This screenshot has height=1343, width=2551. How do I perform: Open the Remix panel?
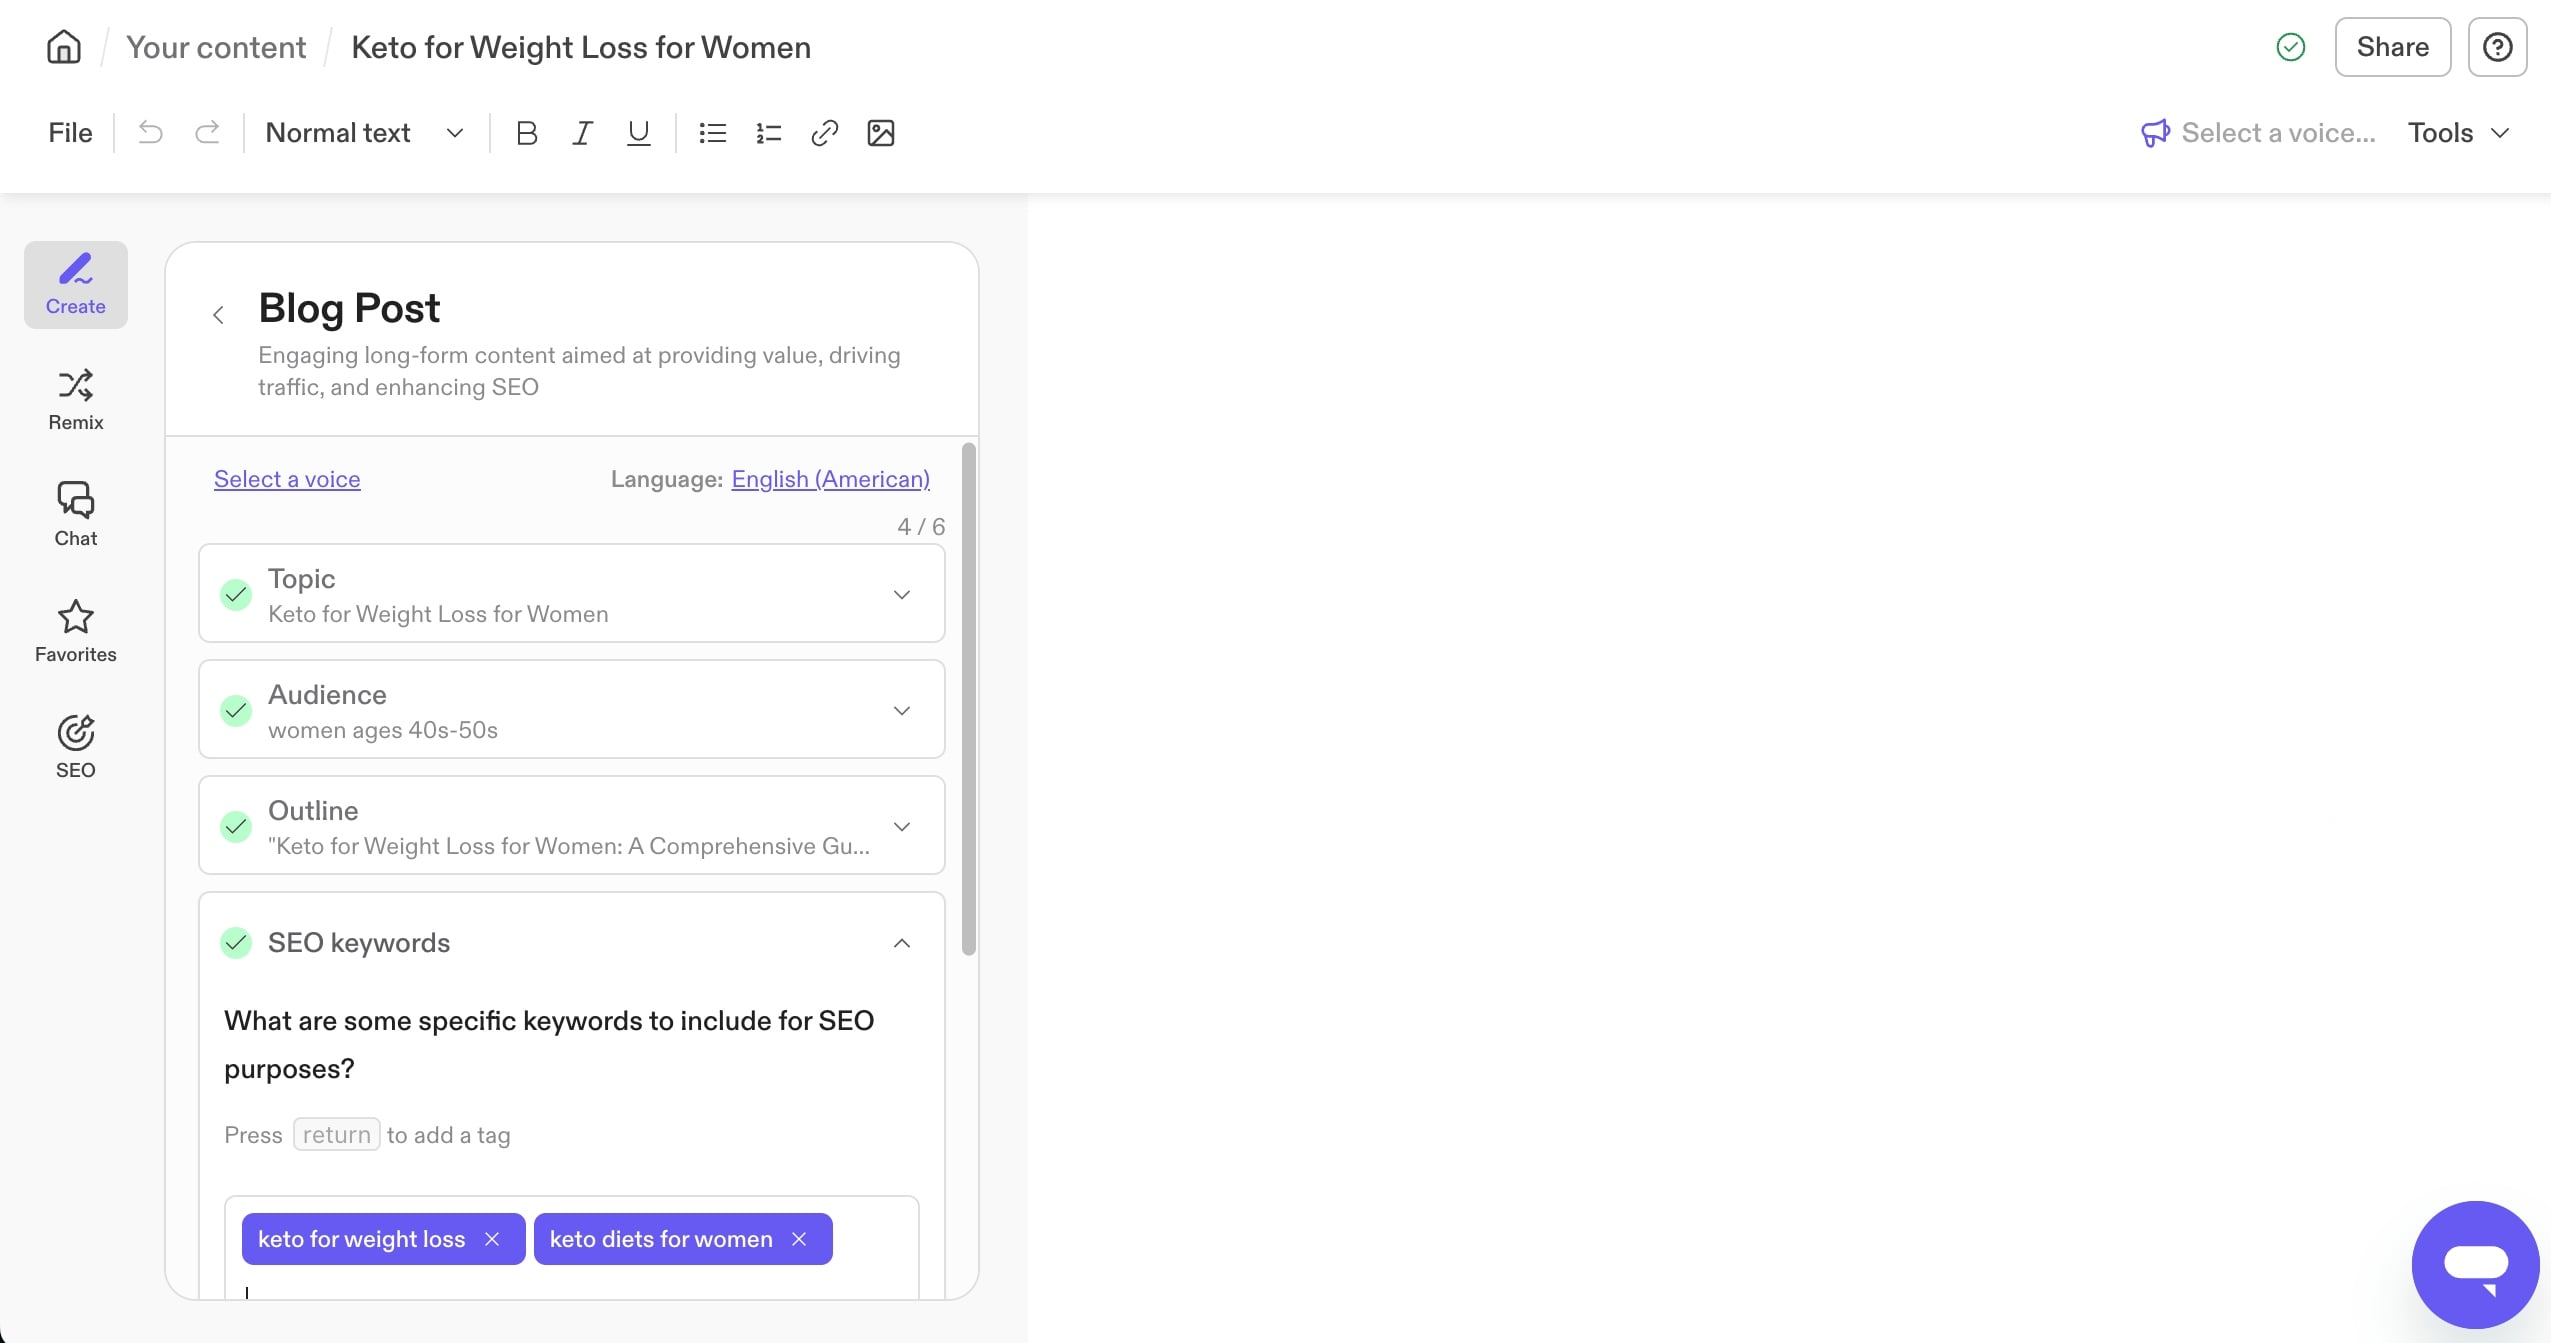point(75,399)
